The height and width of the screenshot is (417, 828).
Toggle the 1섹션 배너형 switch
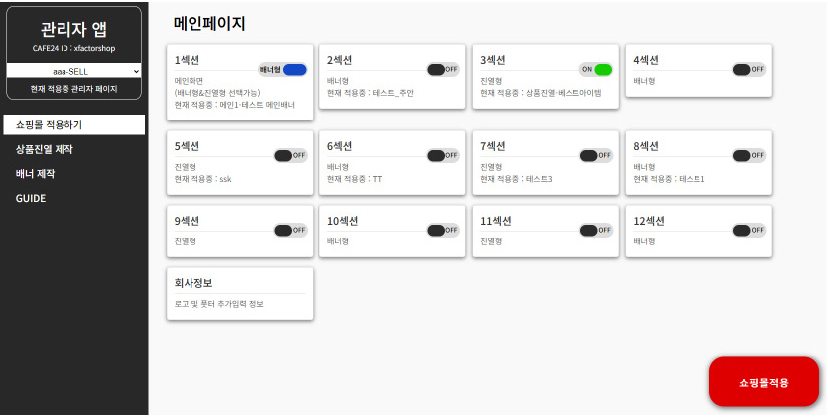pos(283,70)
